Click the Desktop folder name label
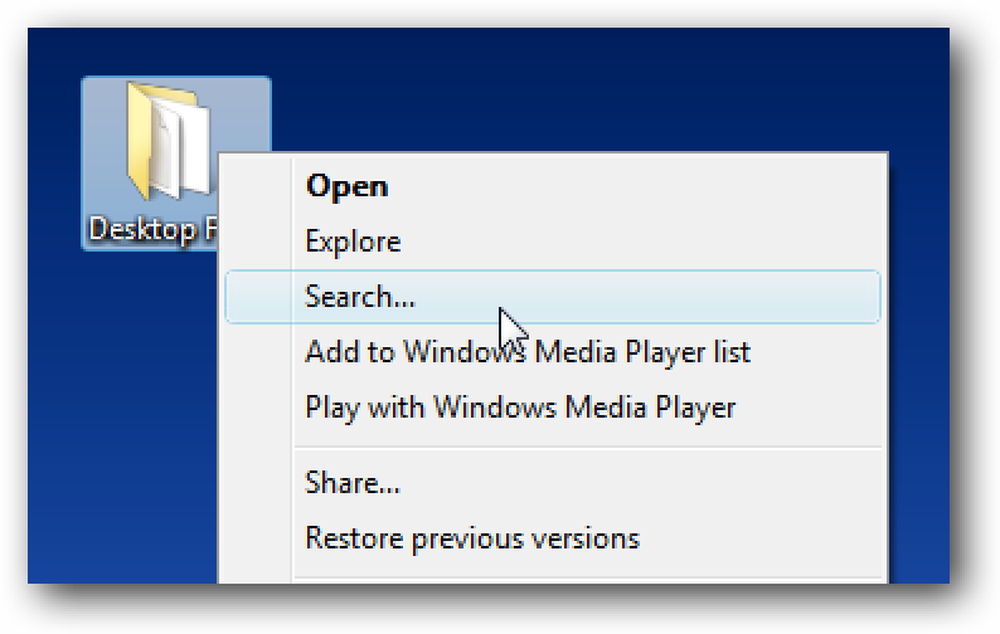 click(x=153, y=230)
